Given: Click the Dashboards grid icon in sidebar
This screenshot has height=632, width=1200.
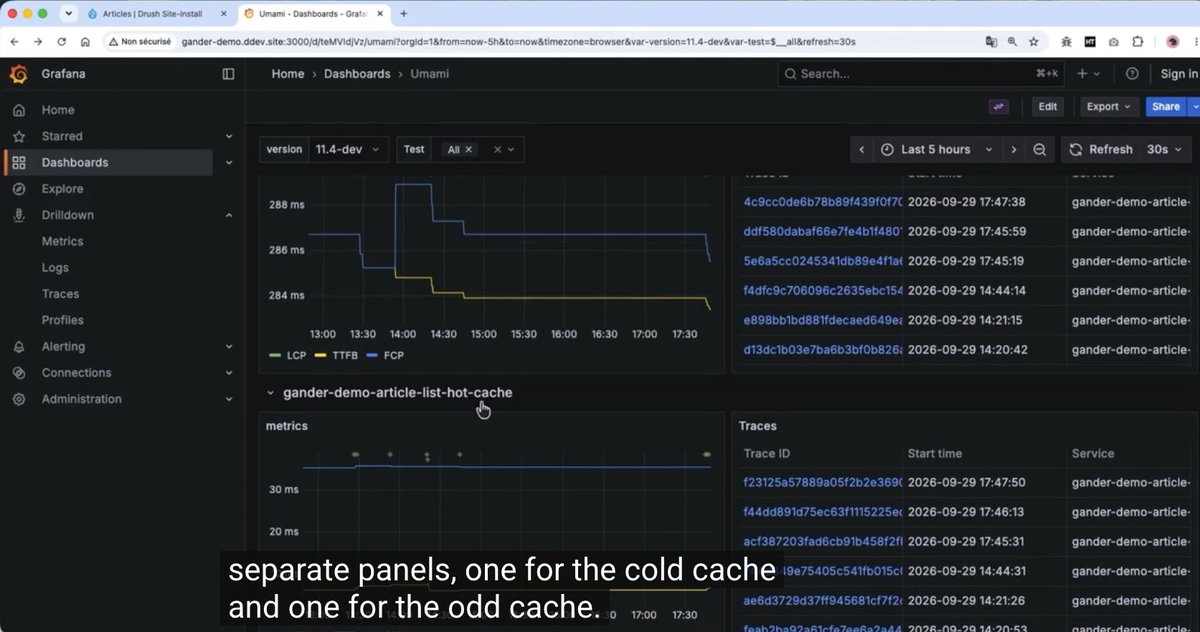Looking at the screenshot, I should (x=19, y=162).
